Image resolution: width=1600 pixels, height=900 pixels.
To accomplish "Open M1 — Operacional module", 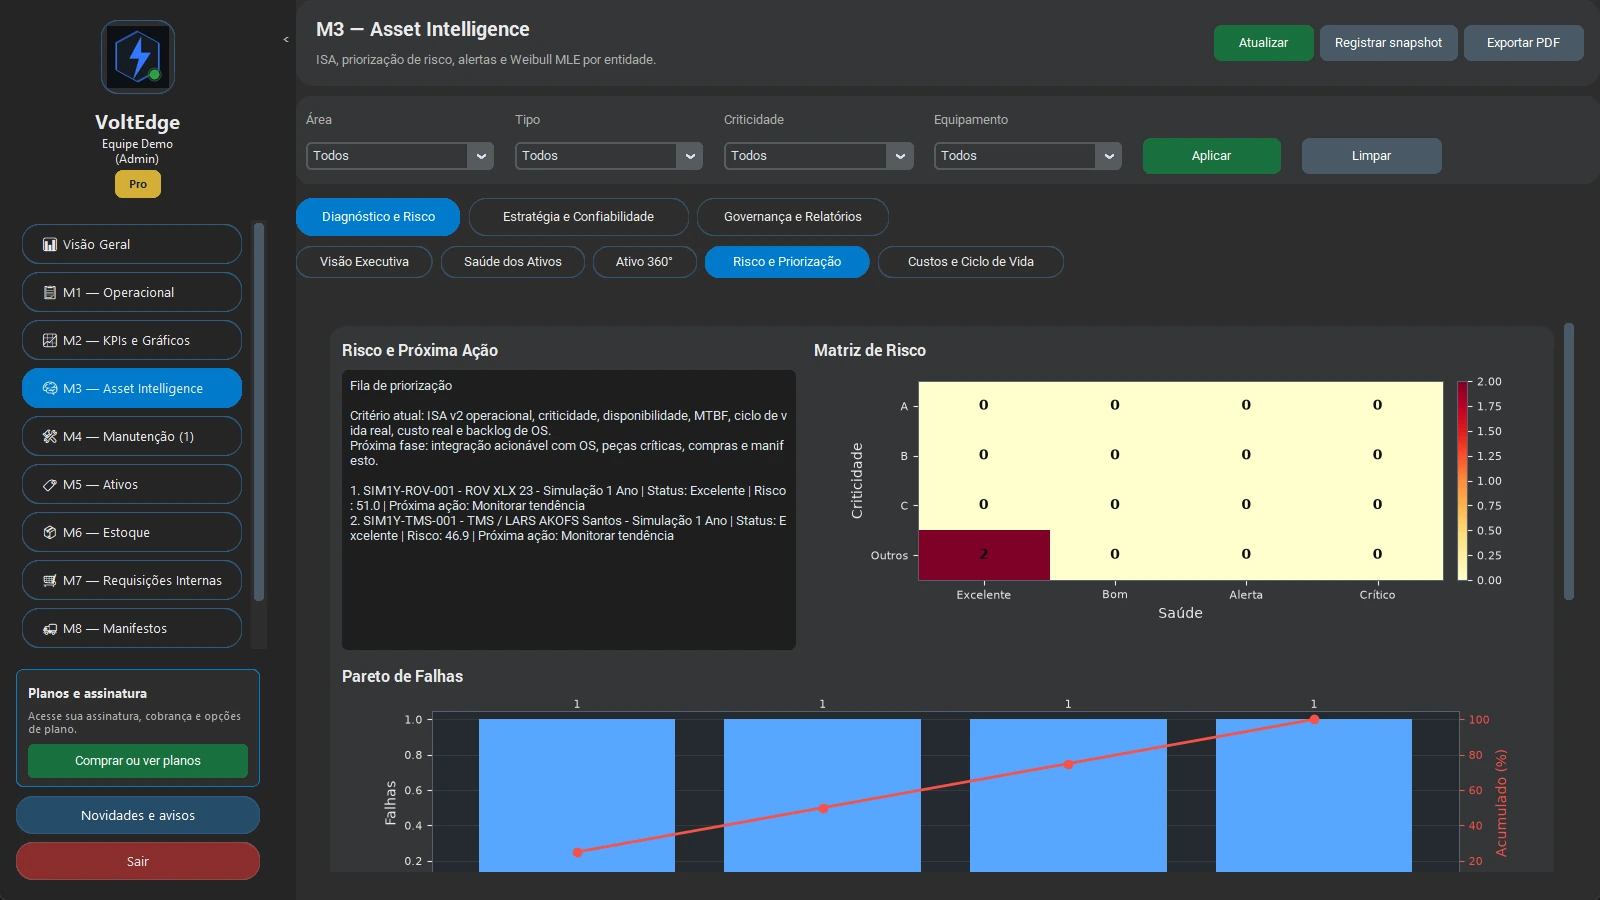I will [x=132, y=292].
